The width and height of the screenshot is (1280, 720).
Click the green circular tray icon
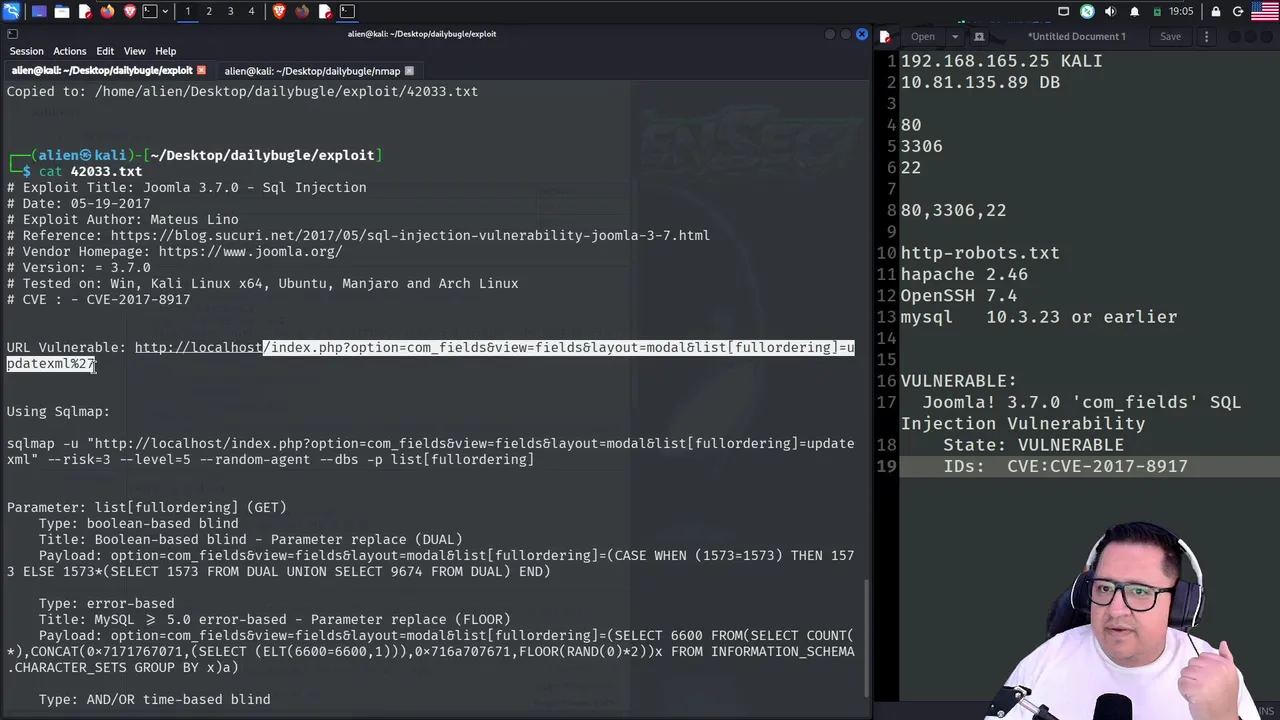click(x=1087, y=11)
